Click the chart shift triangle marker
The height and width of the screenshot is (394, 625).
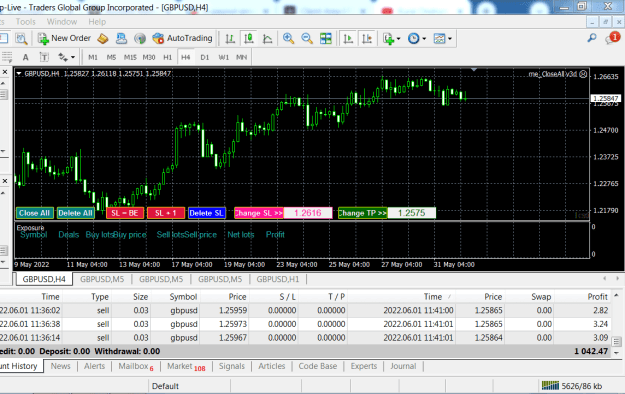point(474,70)
